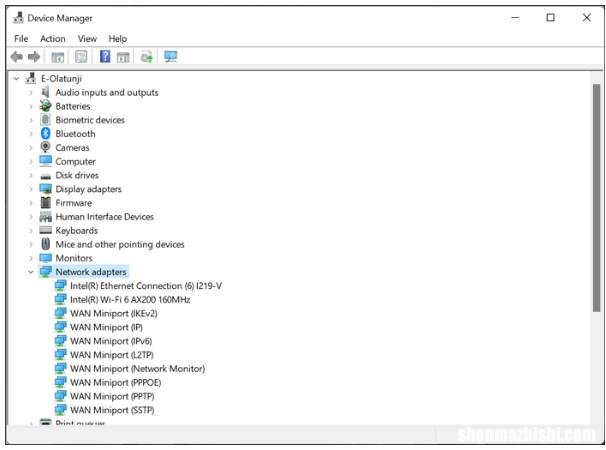The width and height of the screenshot is (606, 450).
Task: Click the Computer category monitor icon
Action: pos(46,161)
